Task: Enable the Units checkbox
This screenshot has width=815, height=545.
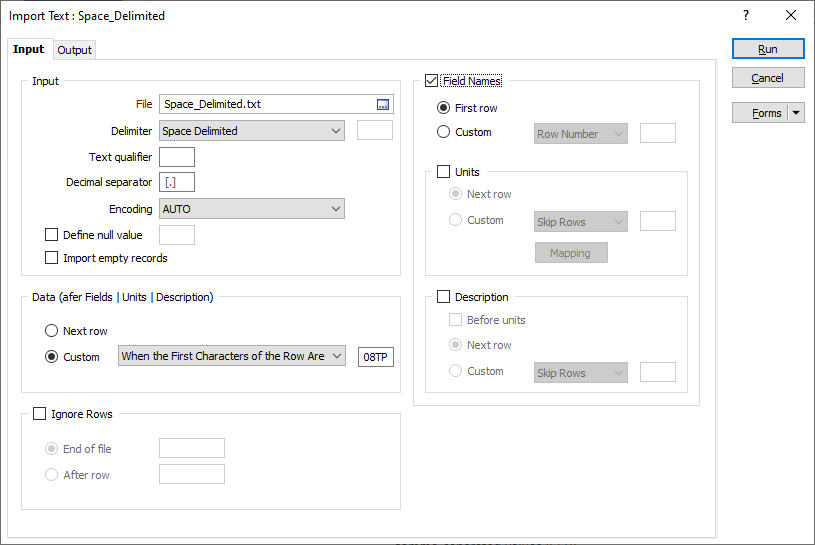Action: tap(443, 171)
